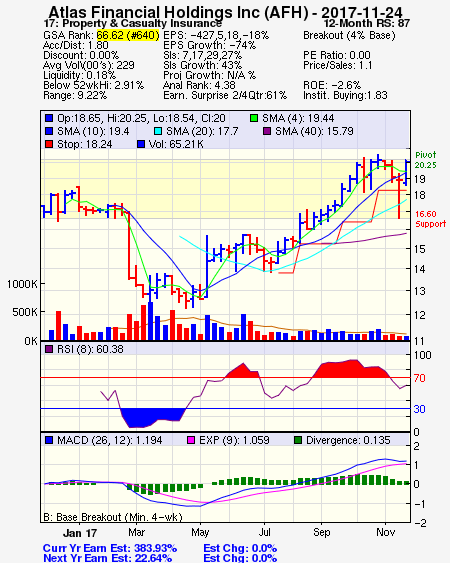Click the green Divergence legend swatch
Screen dimensions: 450x563
(298, 440)
